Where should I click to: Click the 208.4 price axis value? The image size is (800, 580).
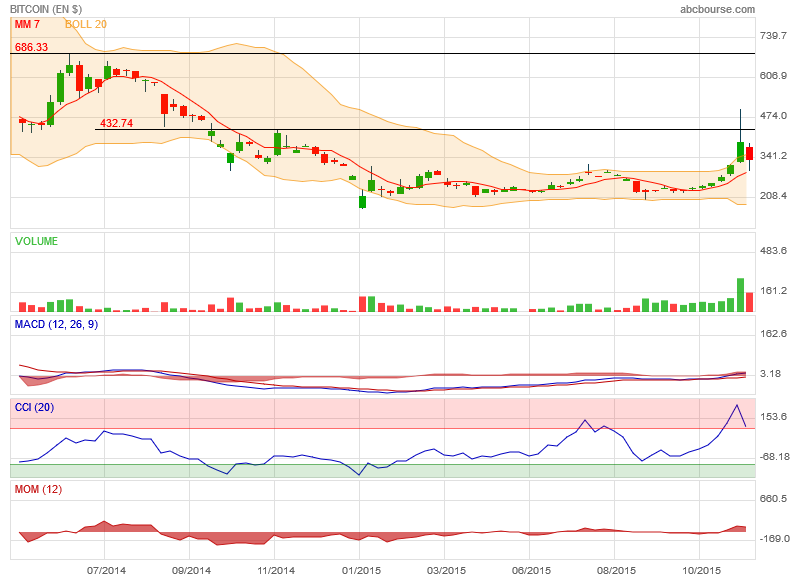776,196
